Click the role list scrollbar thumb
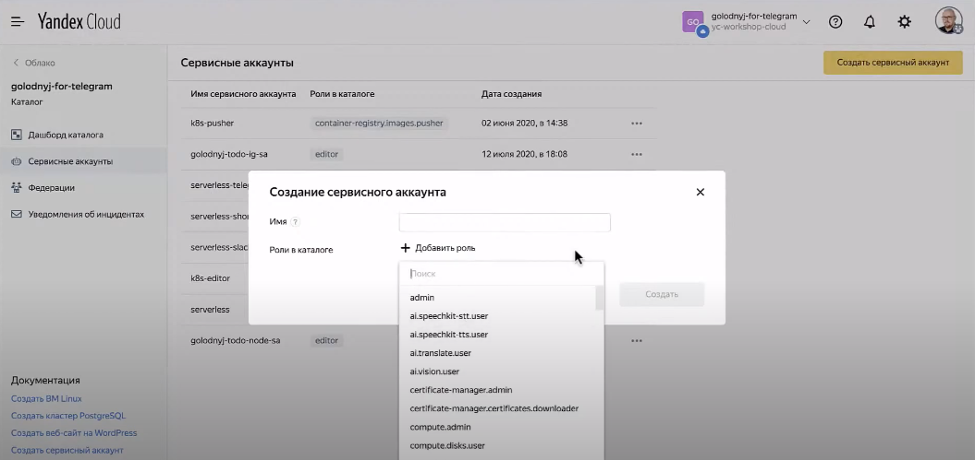977x460 pixels. pyautogui.click(x=599, y=298)
